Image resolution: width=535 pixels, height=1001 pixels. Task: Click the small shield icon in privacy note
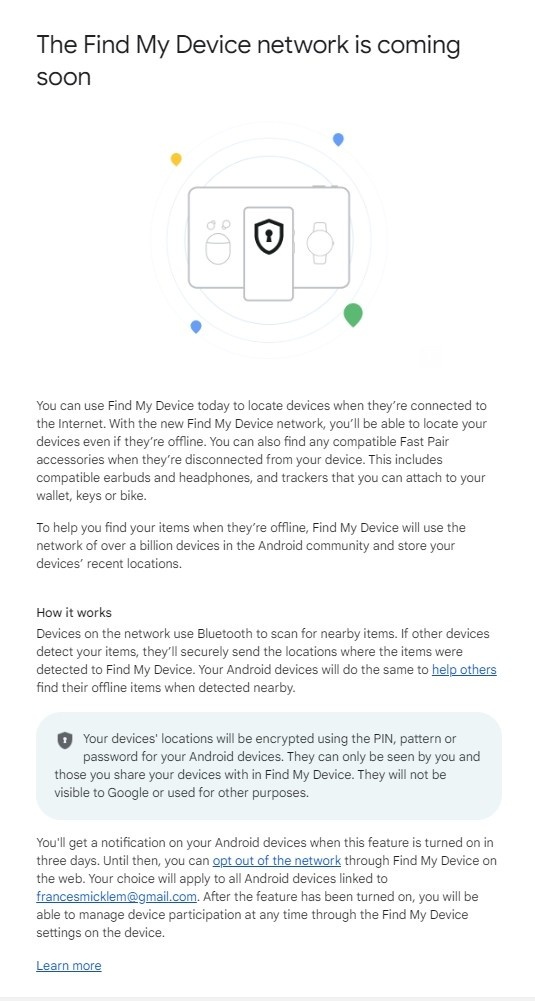pos(64,740)
